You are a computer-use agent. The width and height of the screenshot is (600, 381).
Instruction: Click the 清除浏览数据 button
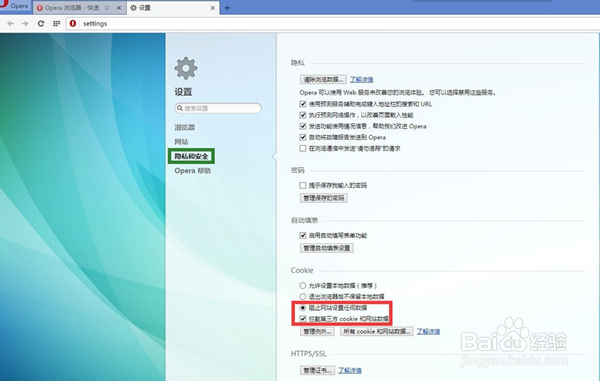[x=323, y=80]
